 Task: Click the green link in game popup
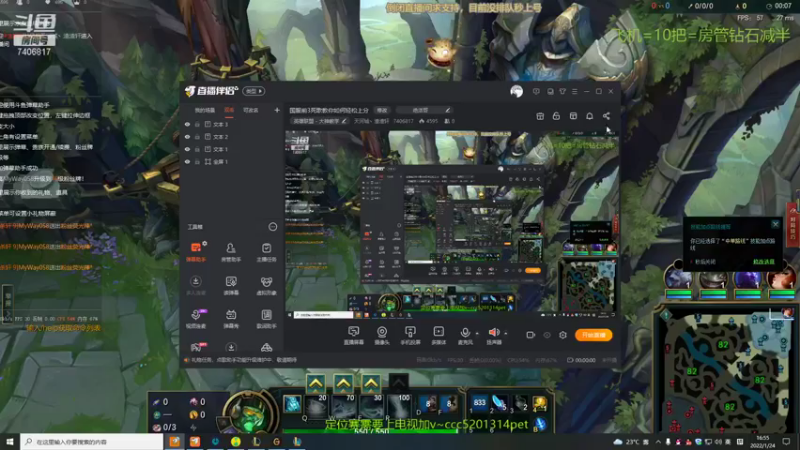coord(764,262)
